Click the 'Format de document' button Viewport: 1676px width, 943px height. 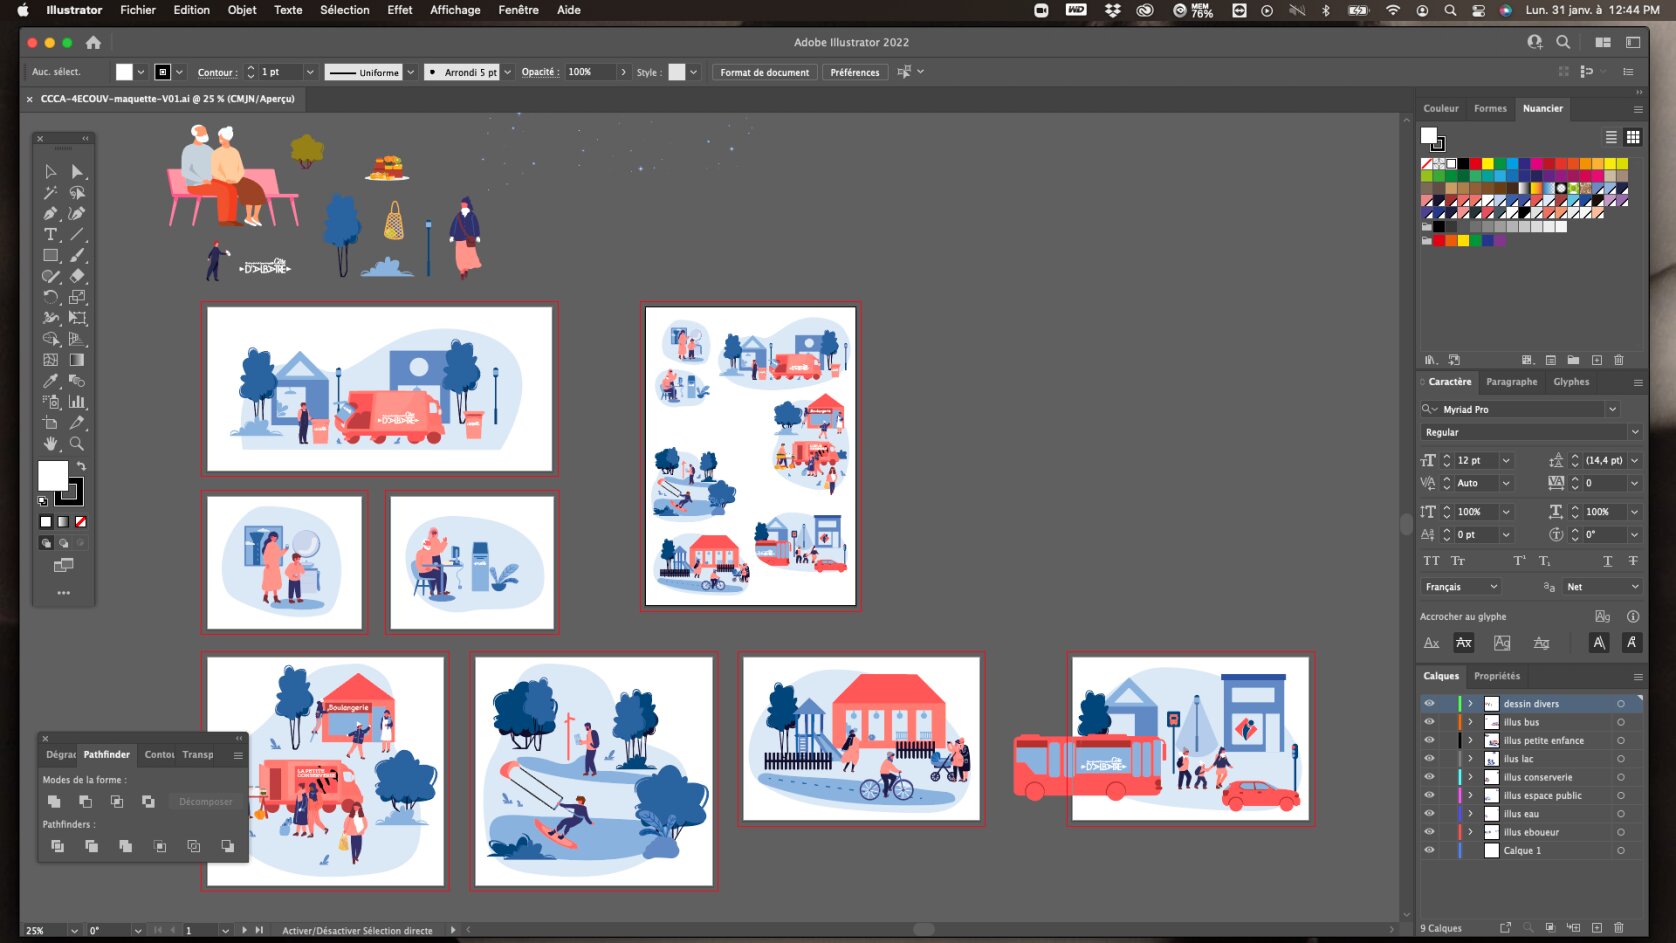764,72
